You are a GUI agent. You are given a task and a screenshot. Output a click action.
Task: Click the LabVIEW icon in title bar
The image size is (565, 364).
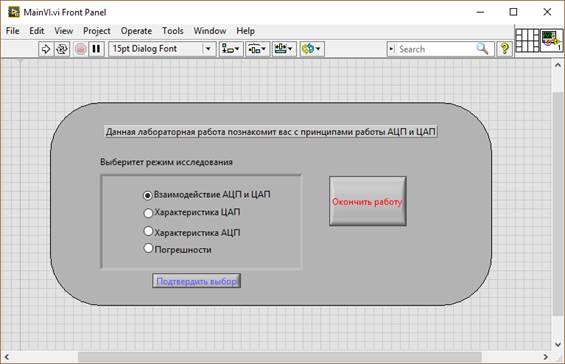tap(14, 12)
